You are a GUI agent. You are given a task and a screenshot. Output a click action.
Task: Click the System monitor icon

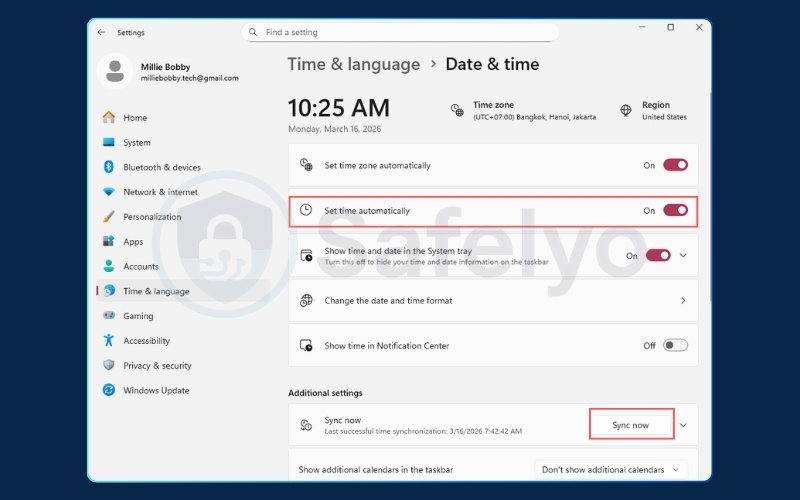pyautogui.click(x=109, y=142)
